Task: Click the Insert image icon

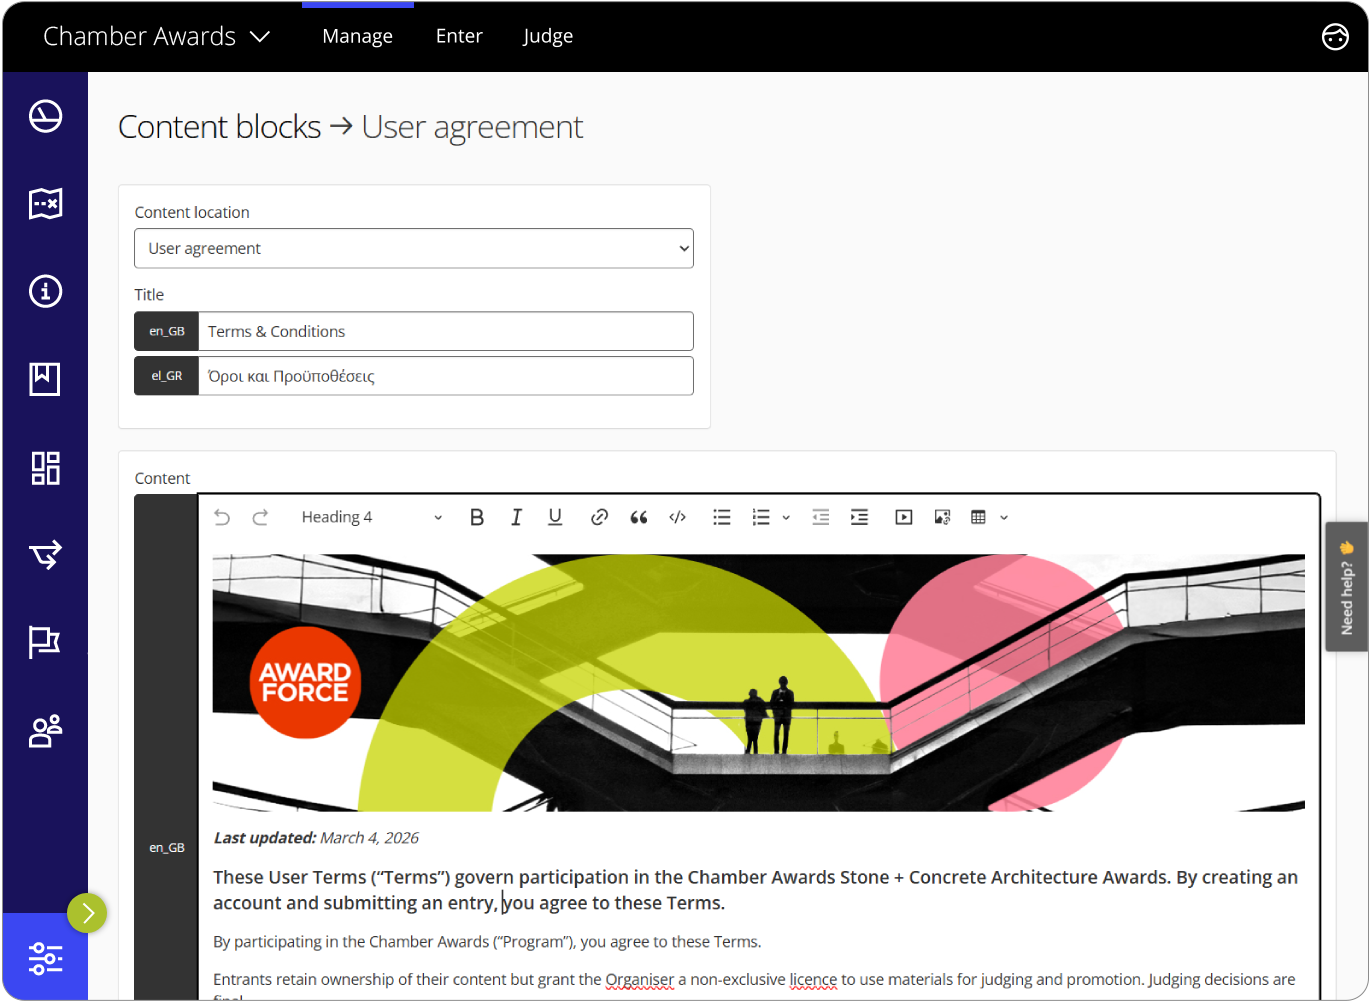Action: click(942, 516)
